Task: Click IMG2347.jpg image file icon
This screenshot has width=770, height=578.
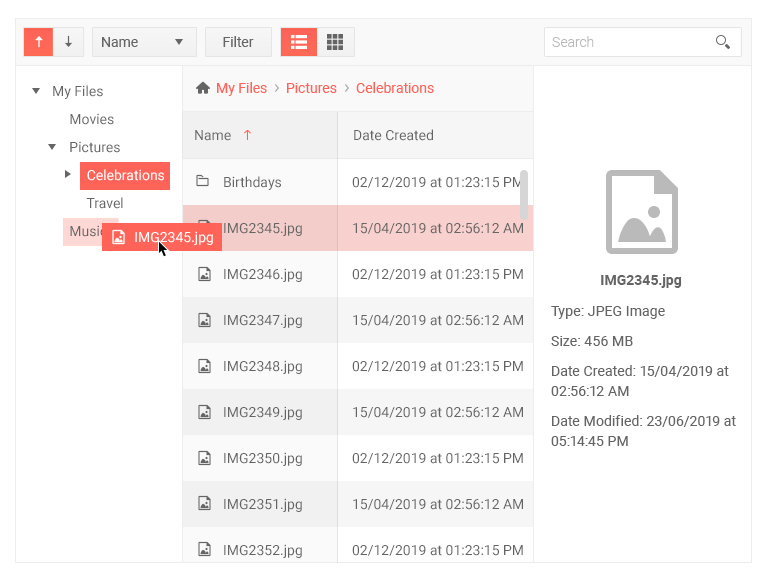Action: pos(204,320)
